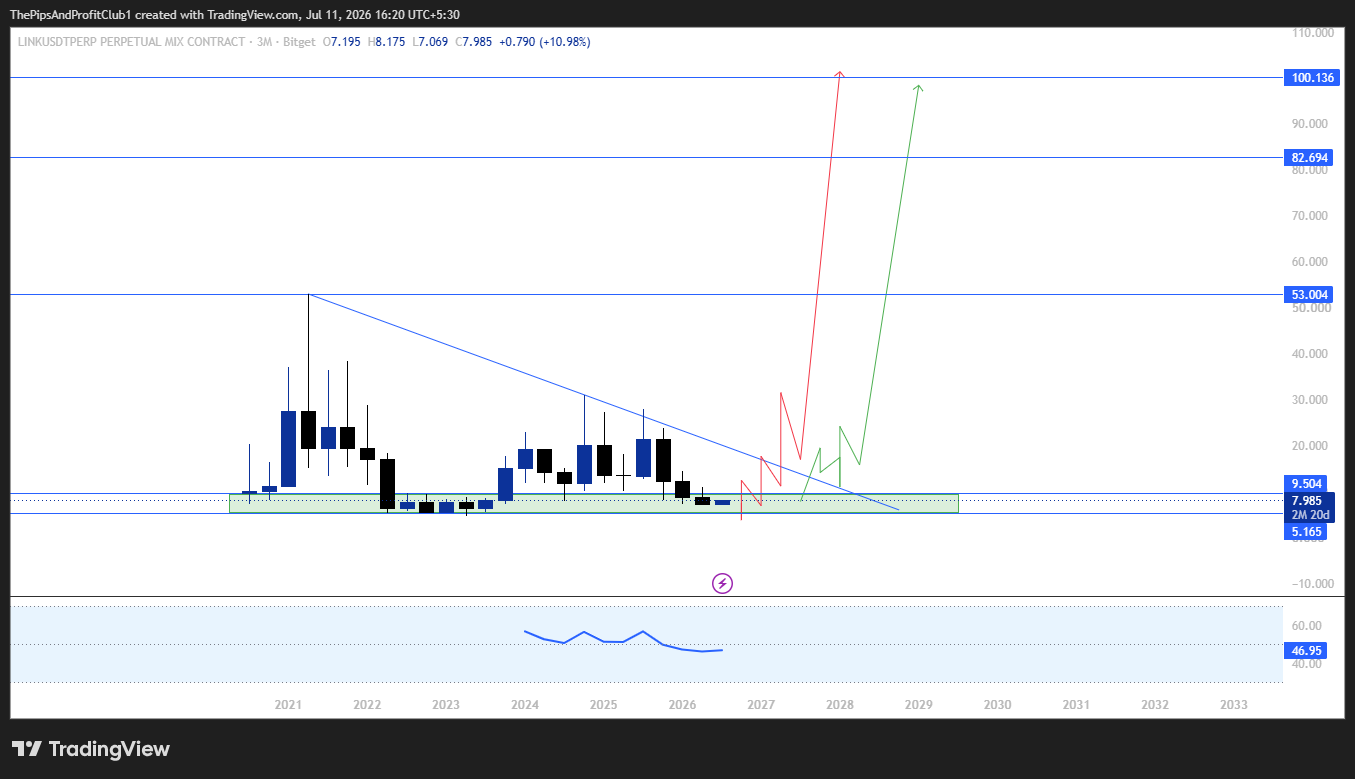Click the TradingView logo
1355x779 pixels.
91,749
